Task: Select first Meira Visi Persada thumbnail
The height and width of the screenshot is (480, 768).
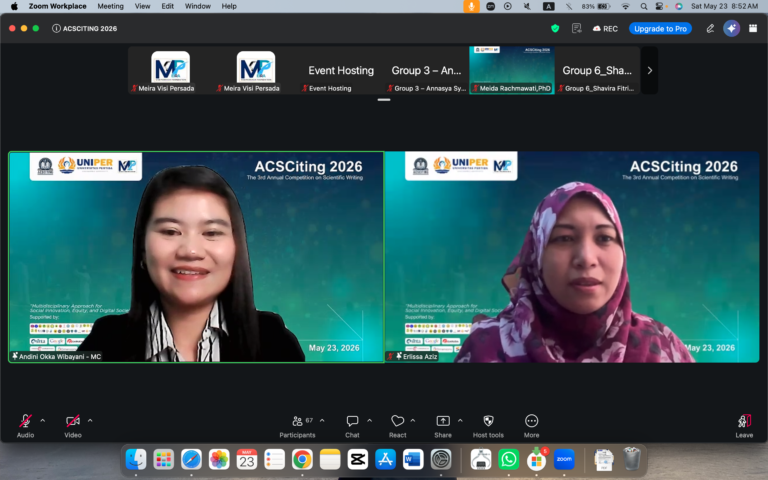Action: pos(170,70)
